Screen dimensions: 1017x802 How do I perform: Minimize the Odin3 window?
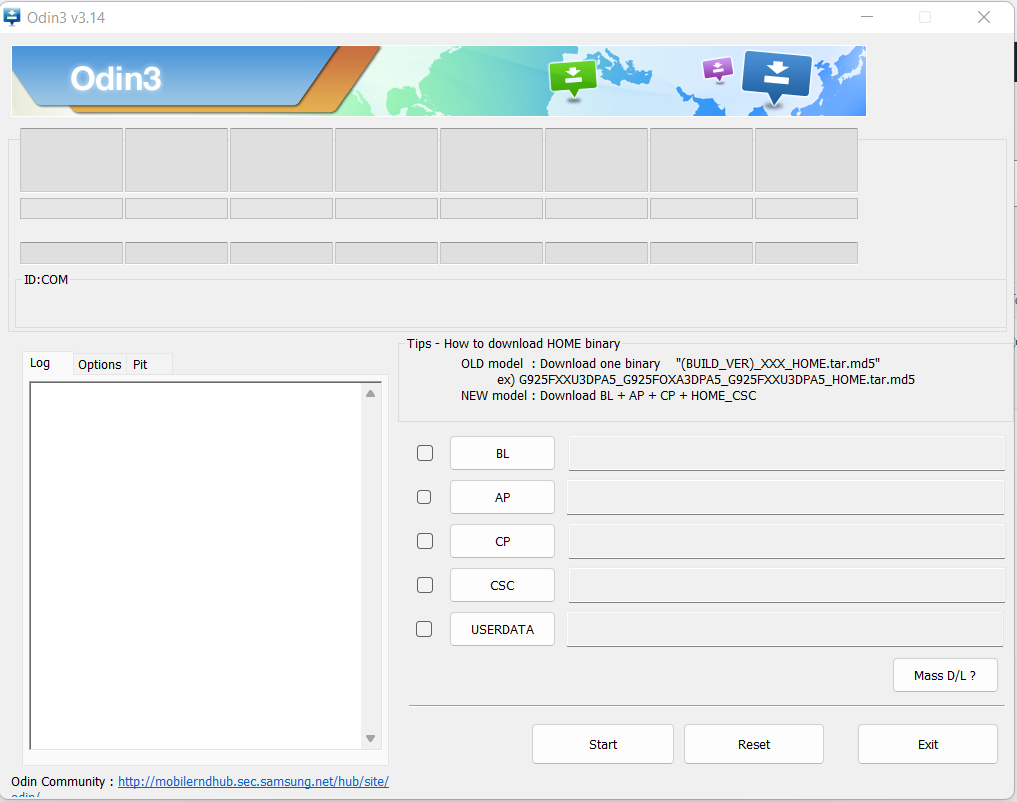click(867, 17)
